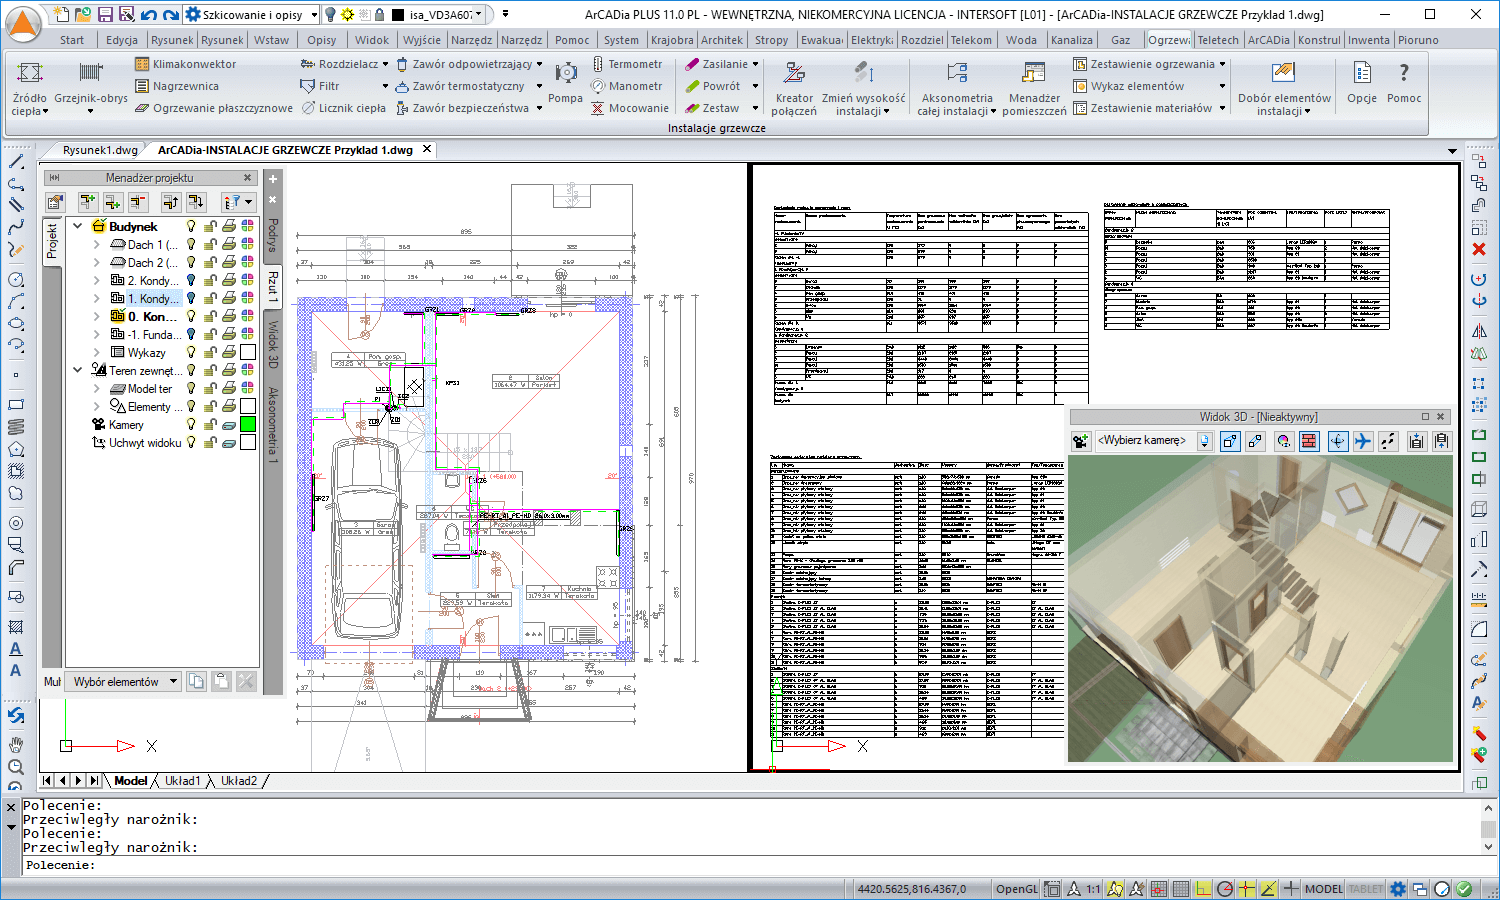Click the Klimakonwektor tool in ribbon
Viewport: 1500px width, 900px height.
click(x=186, y=64)
